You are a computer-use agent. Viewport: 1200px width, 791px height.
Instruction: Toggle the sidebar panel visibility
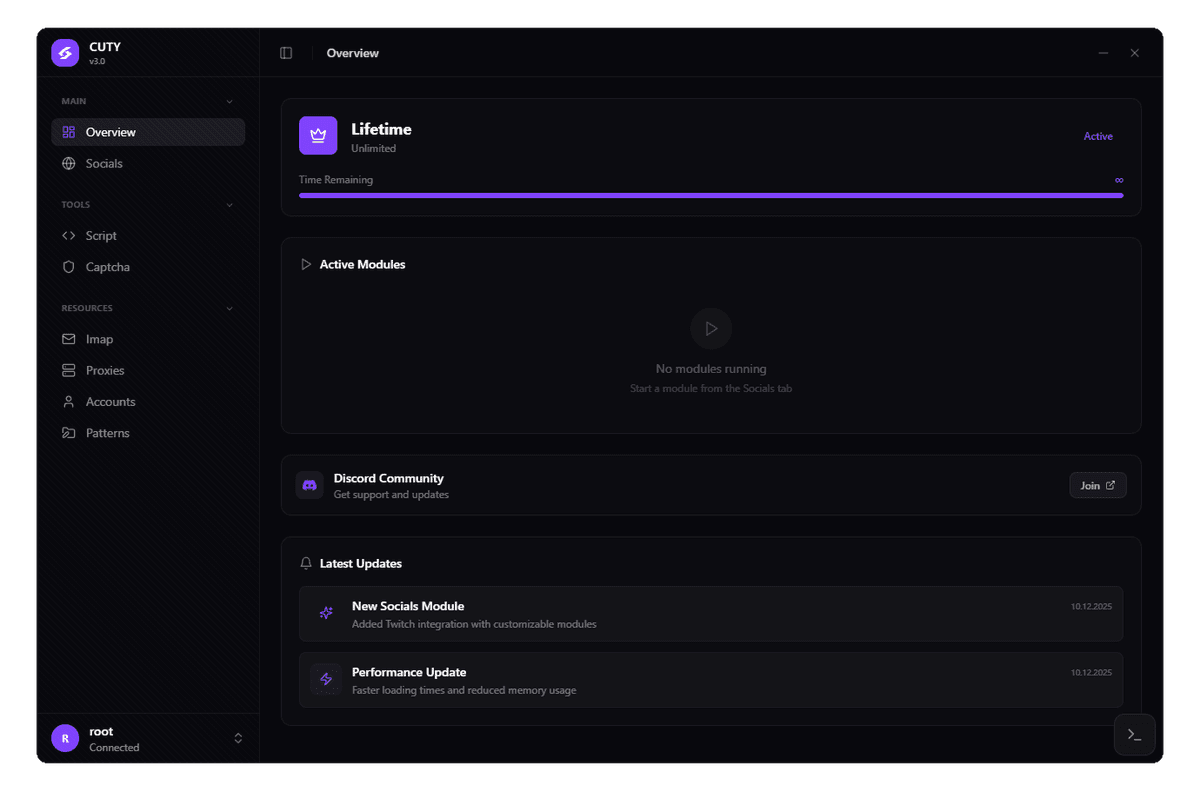286,53
